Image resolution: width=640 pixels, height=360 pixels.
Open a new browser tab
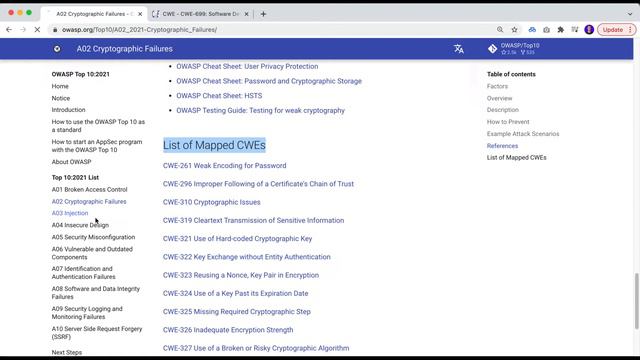(x=263, y=14)
